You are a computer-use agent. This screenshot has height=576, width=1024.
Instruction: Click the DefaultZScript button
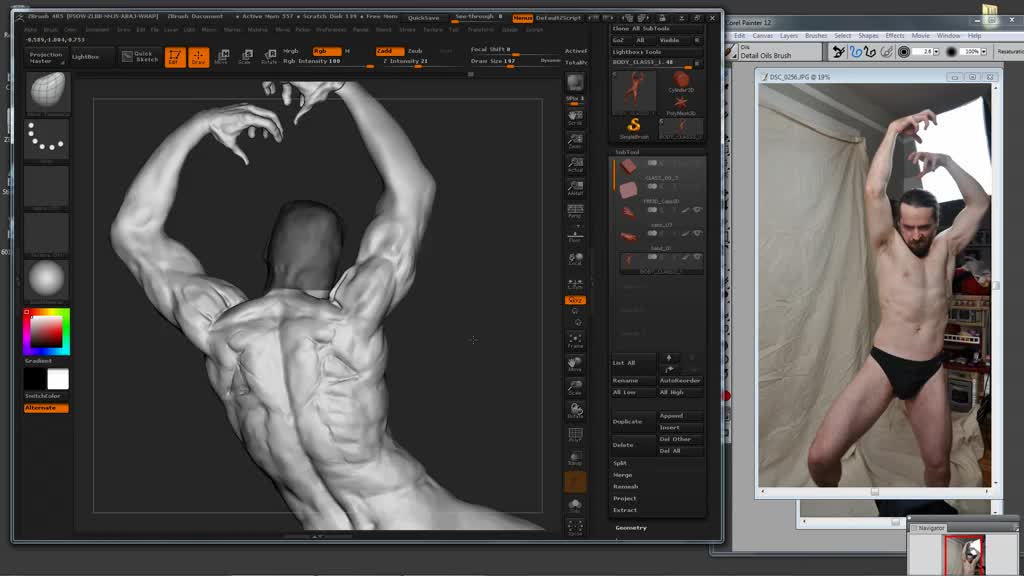coord(558,18)
